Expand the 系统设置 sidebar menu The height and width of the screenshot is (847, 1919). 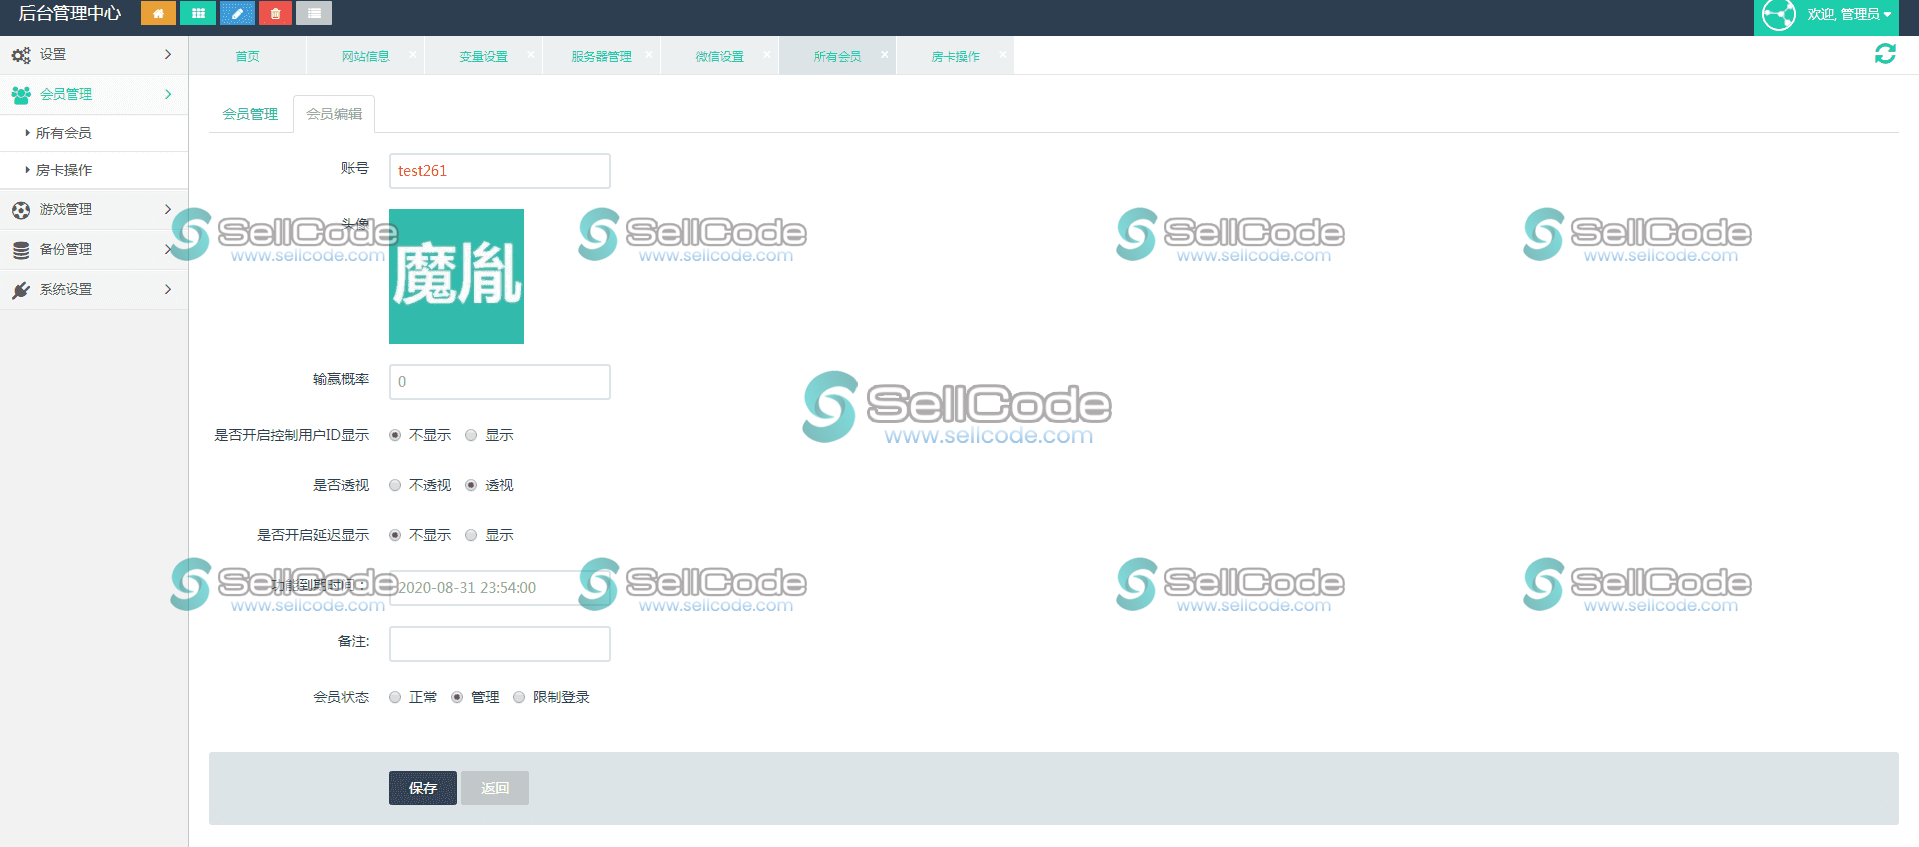[x=93, y=289]
